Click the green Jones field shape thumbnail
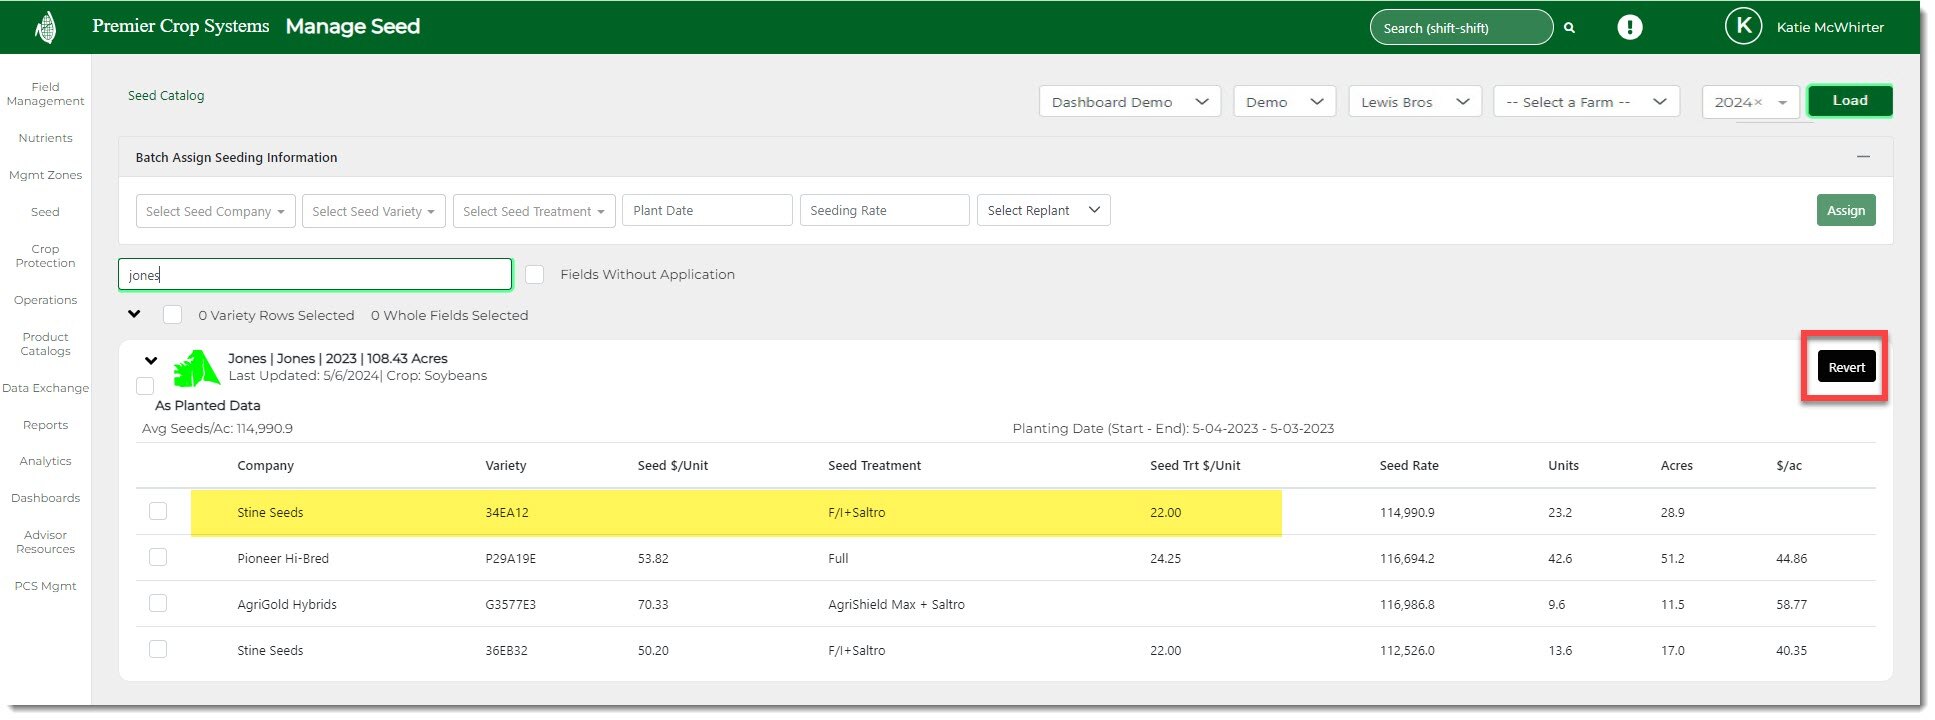The height and width of the screenshot is (720, 1935). pyautogui.click(x=196, y=368)
